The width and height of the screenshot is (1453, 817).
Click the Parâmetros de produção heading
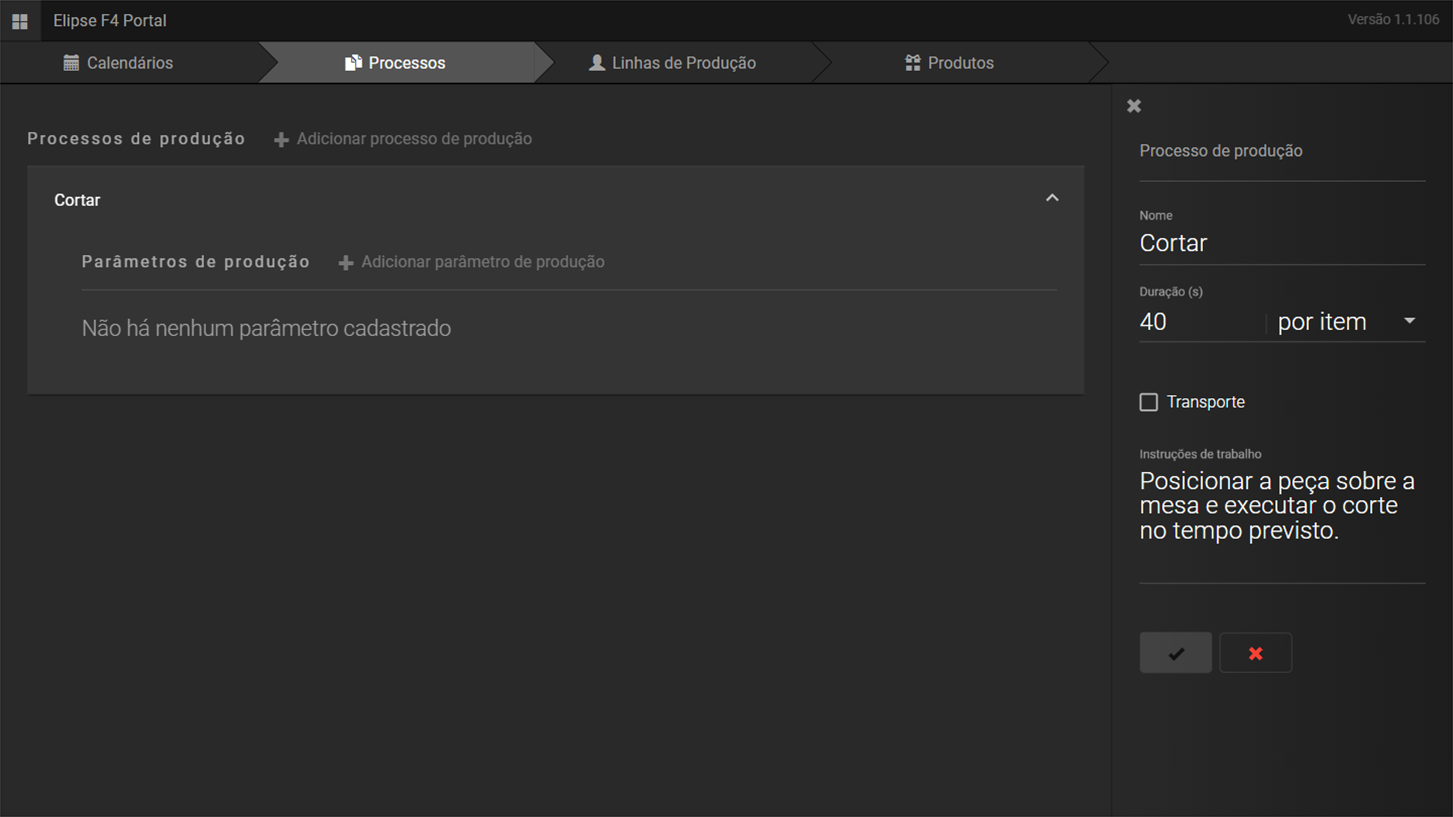196,262
